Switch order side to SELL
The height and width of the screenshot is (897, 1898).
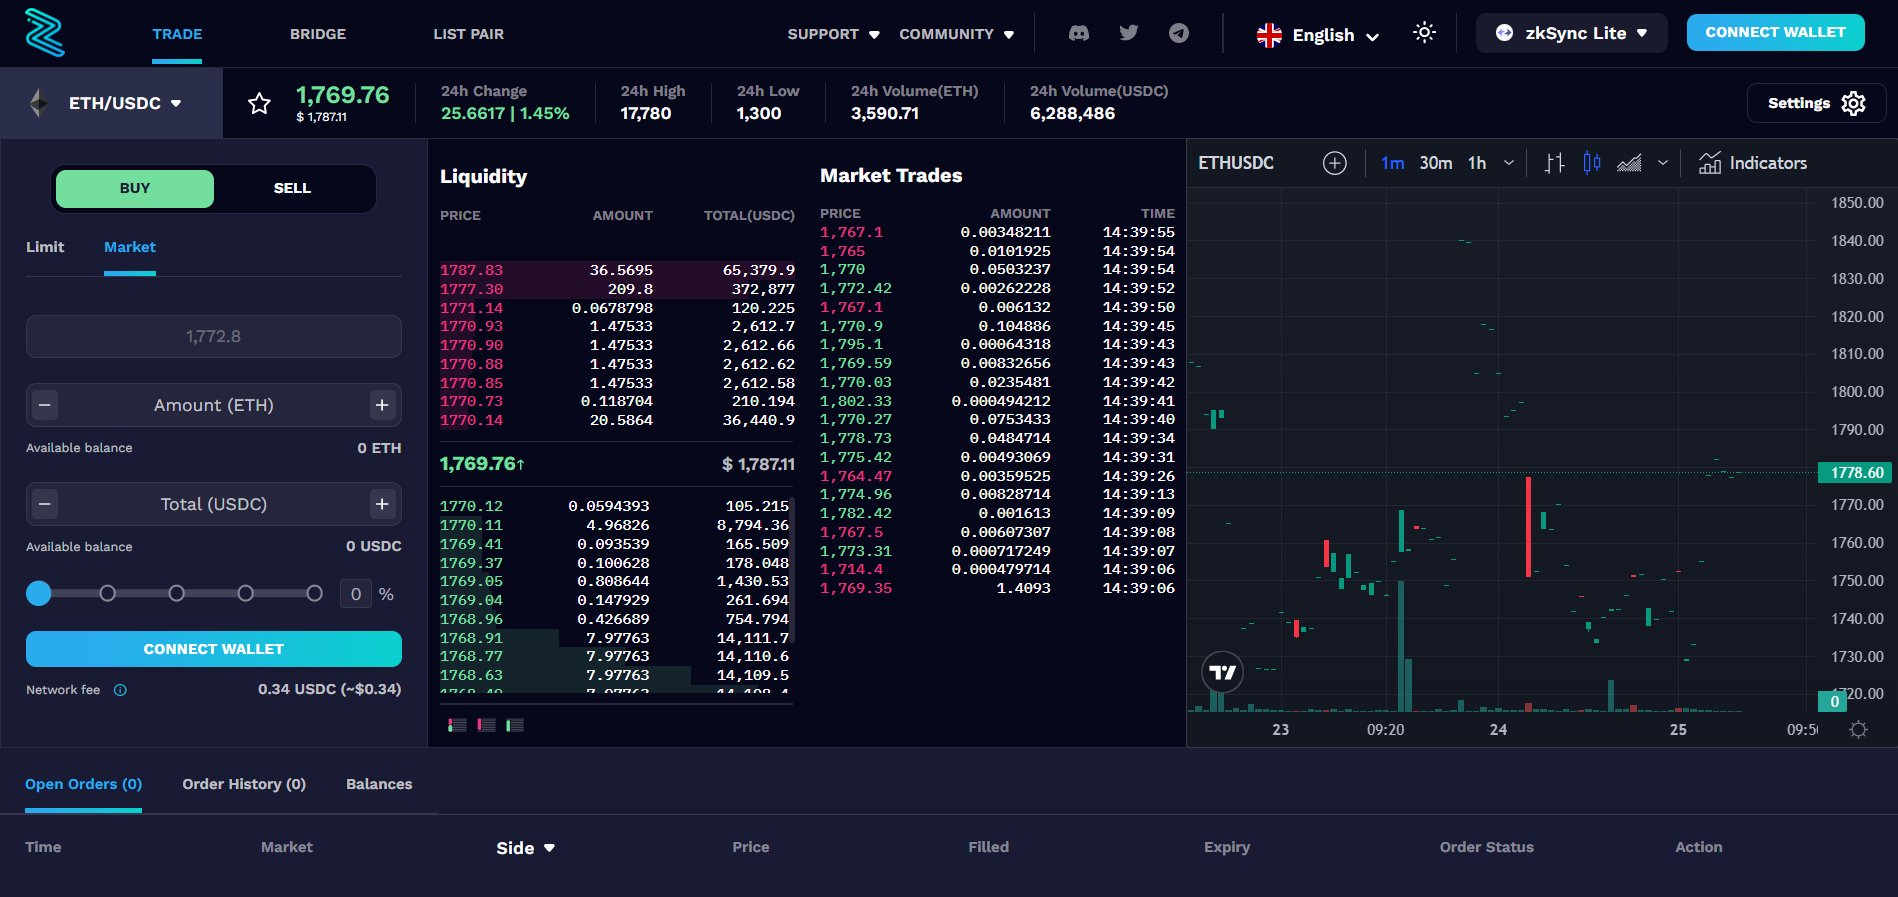tap(292, 188)
